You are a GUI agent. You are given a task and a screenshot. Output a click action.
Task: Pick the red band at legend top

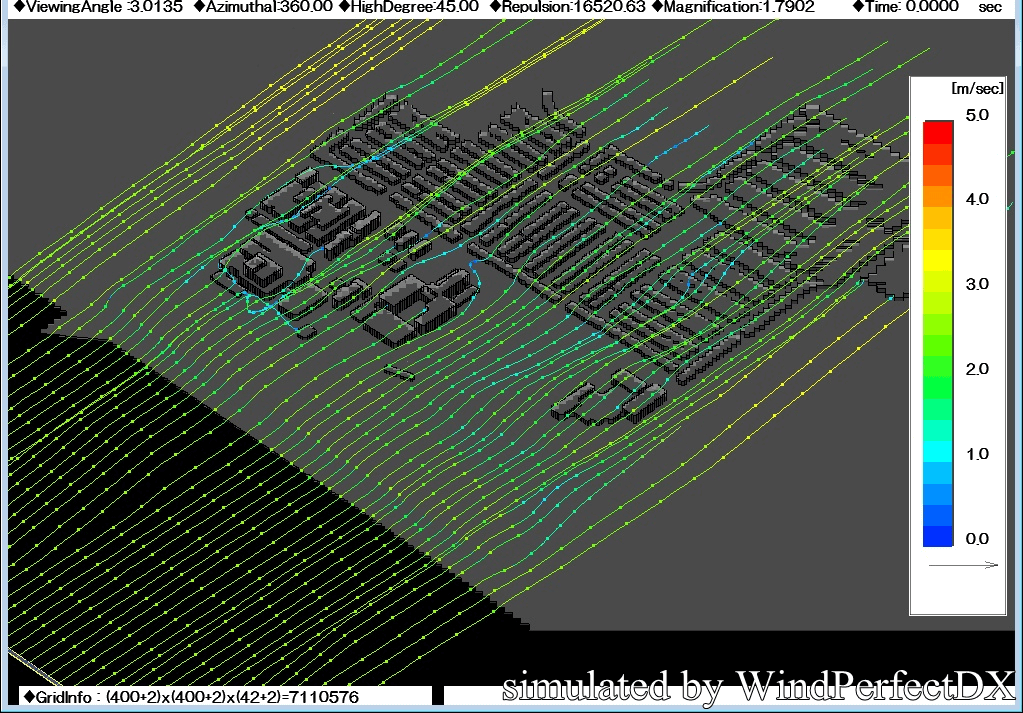click(938, 131)
